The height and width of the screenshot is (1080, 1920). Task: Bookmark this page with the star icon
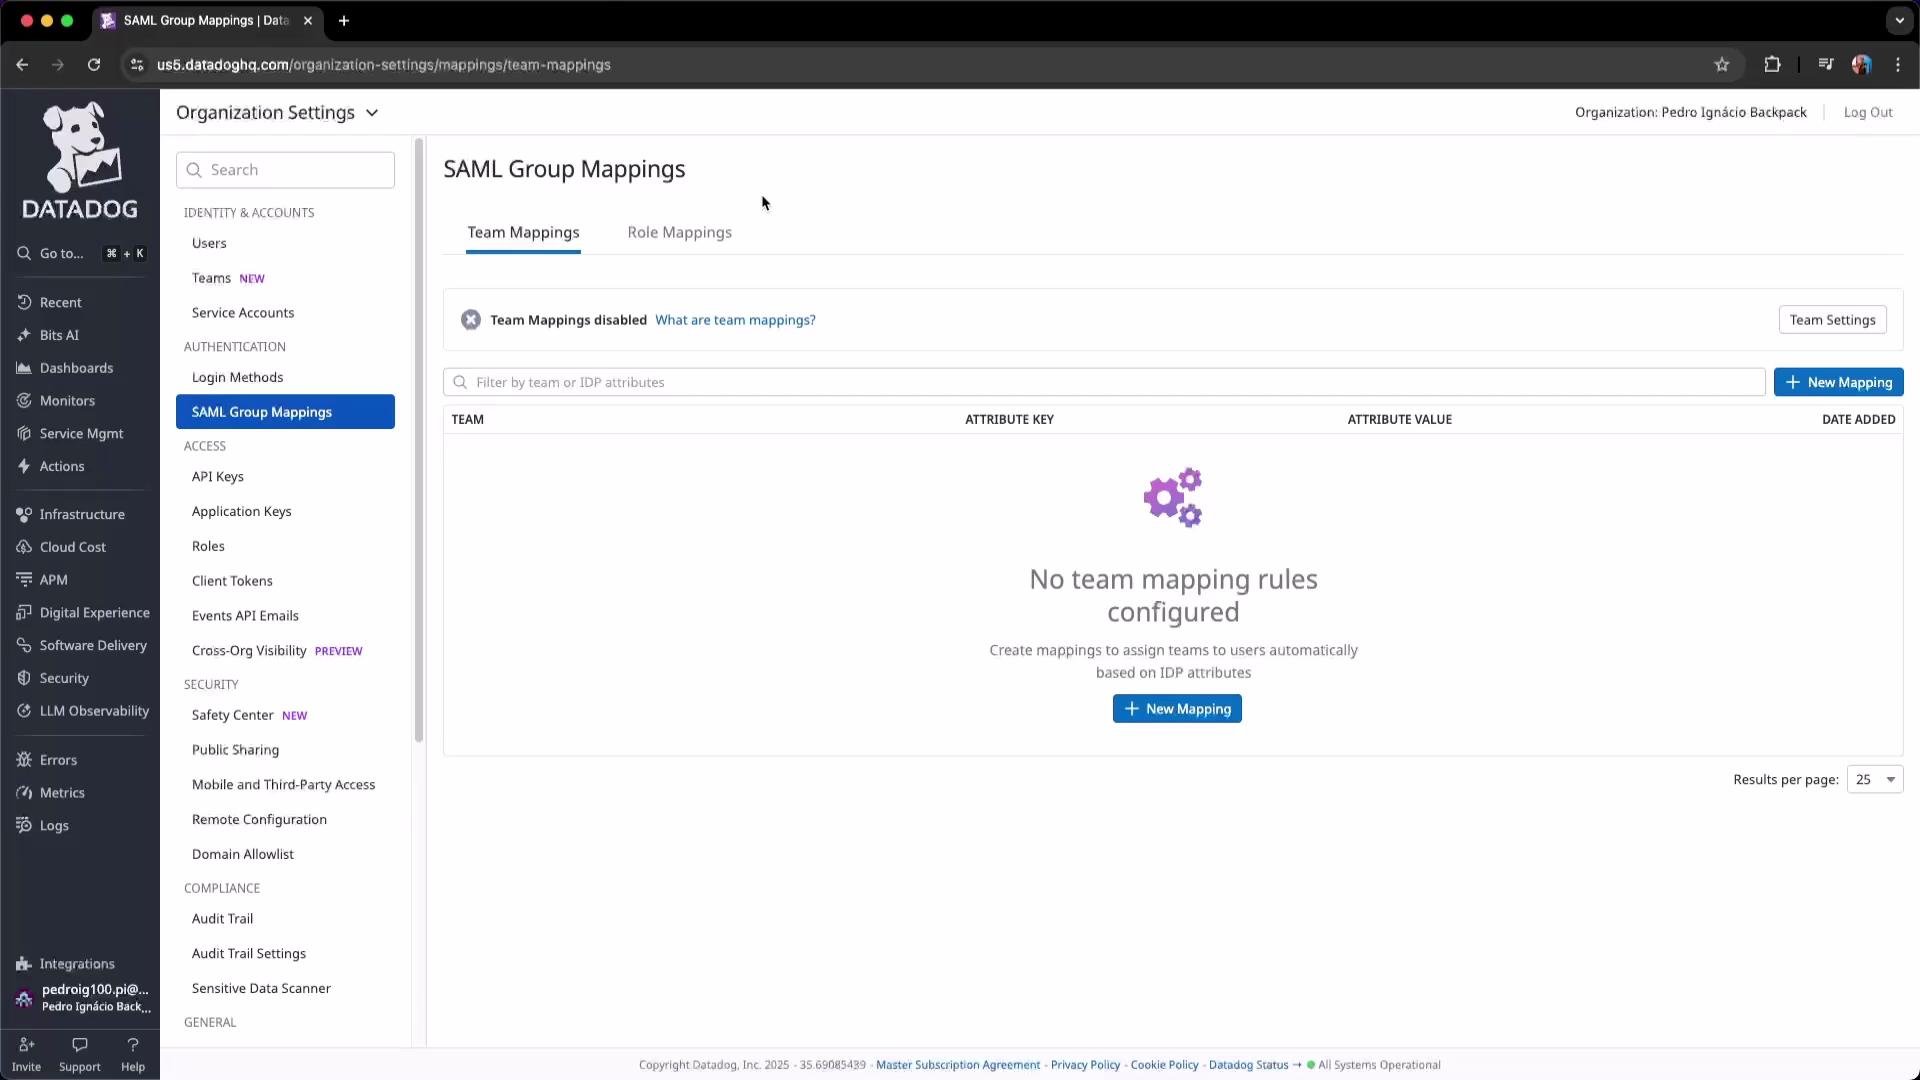point(1722,65)
